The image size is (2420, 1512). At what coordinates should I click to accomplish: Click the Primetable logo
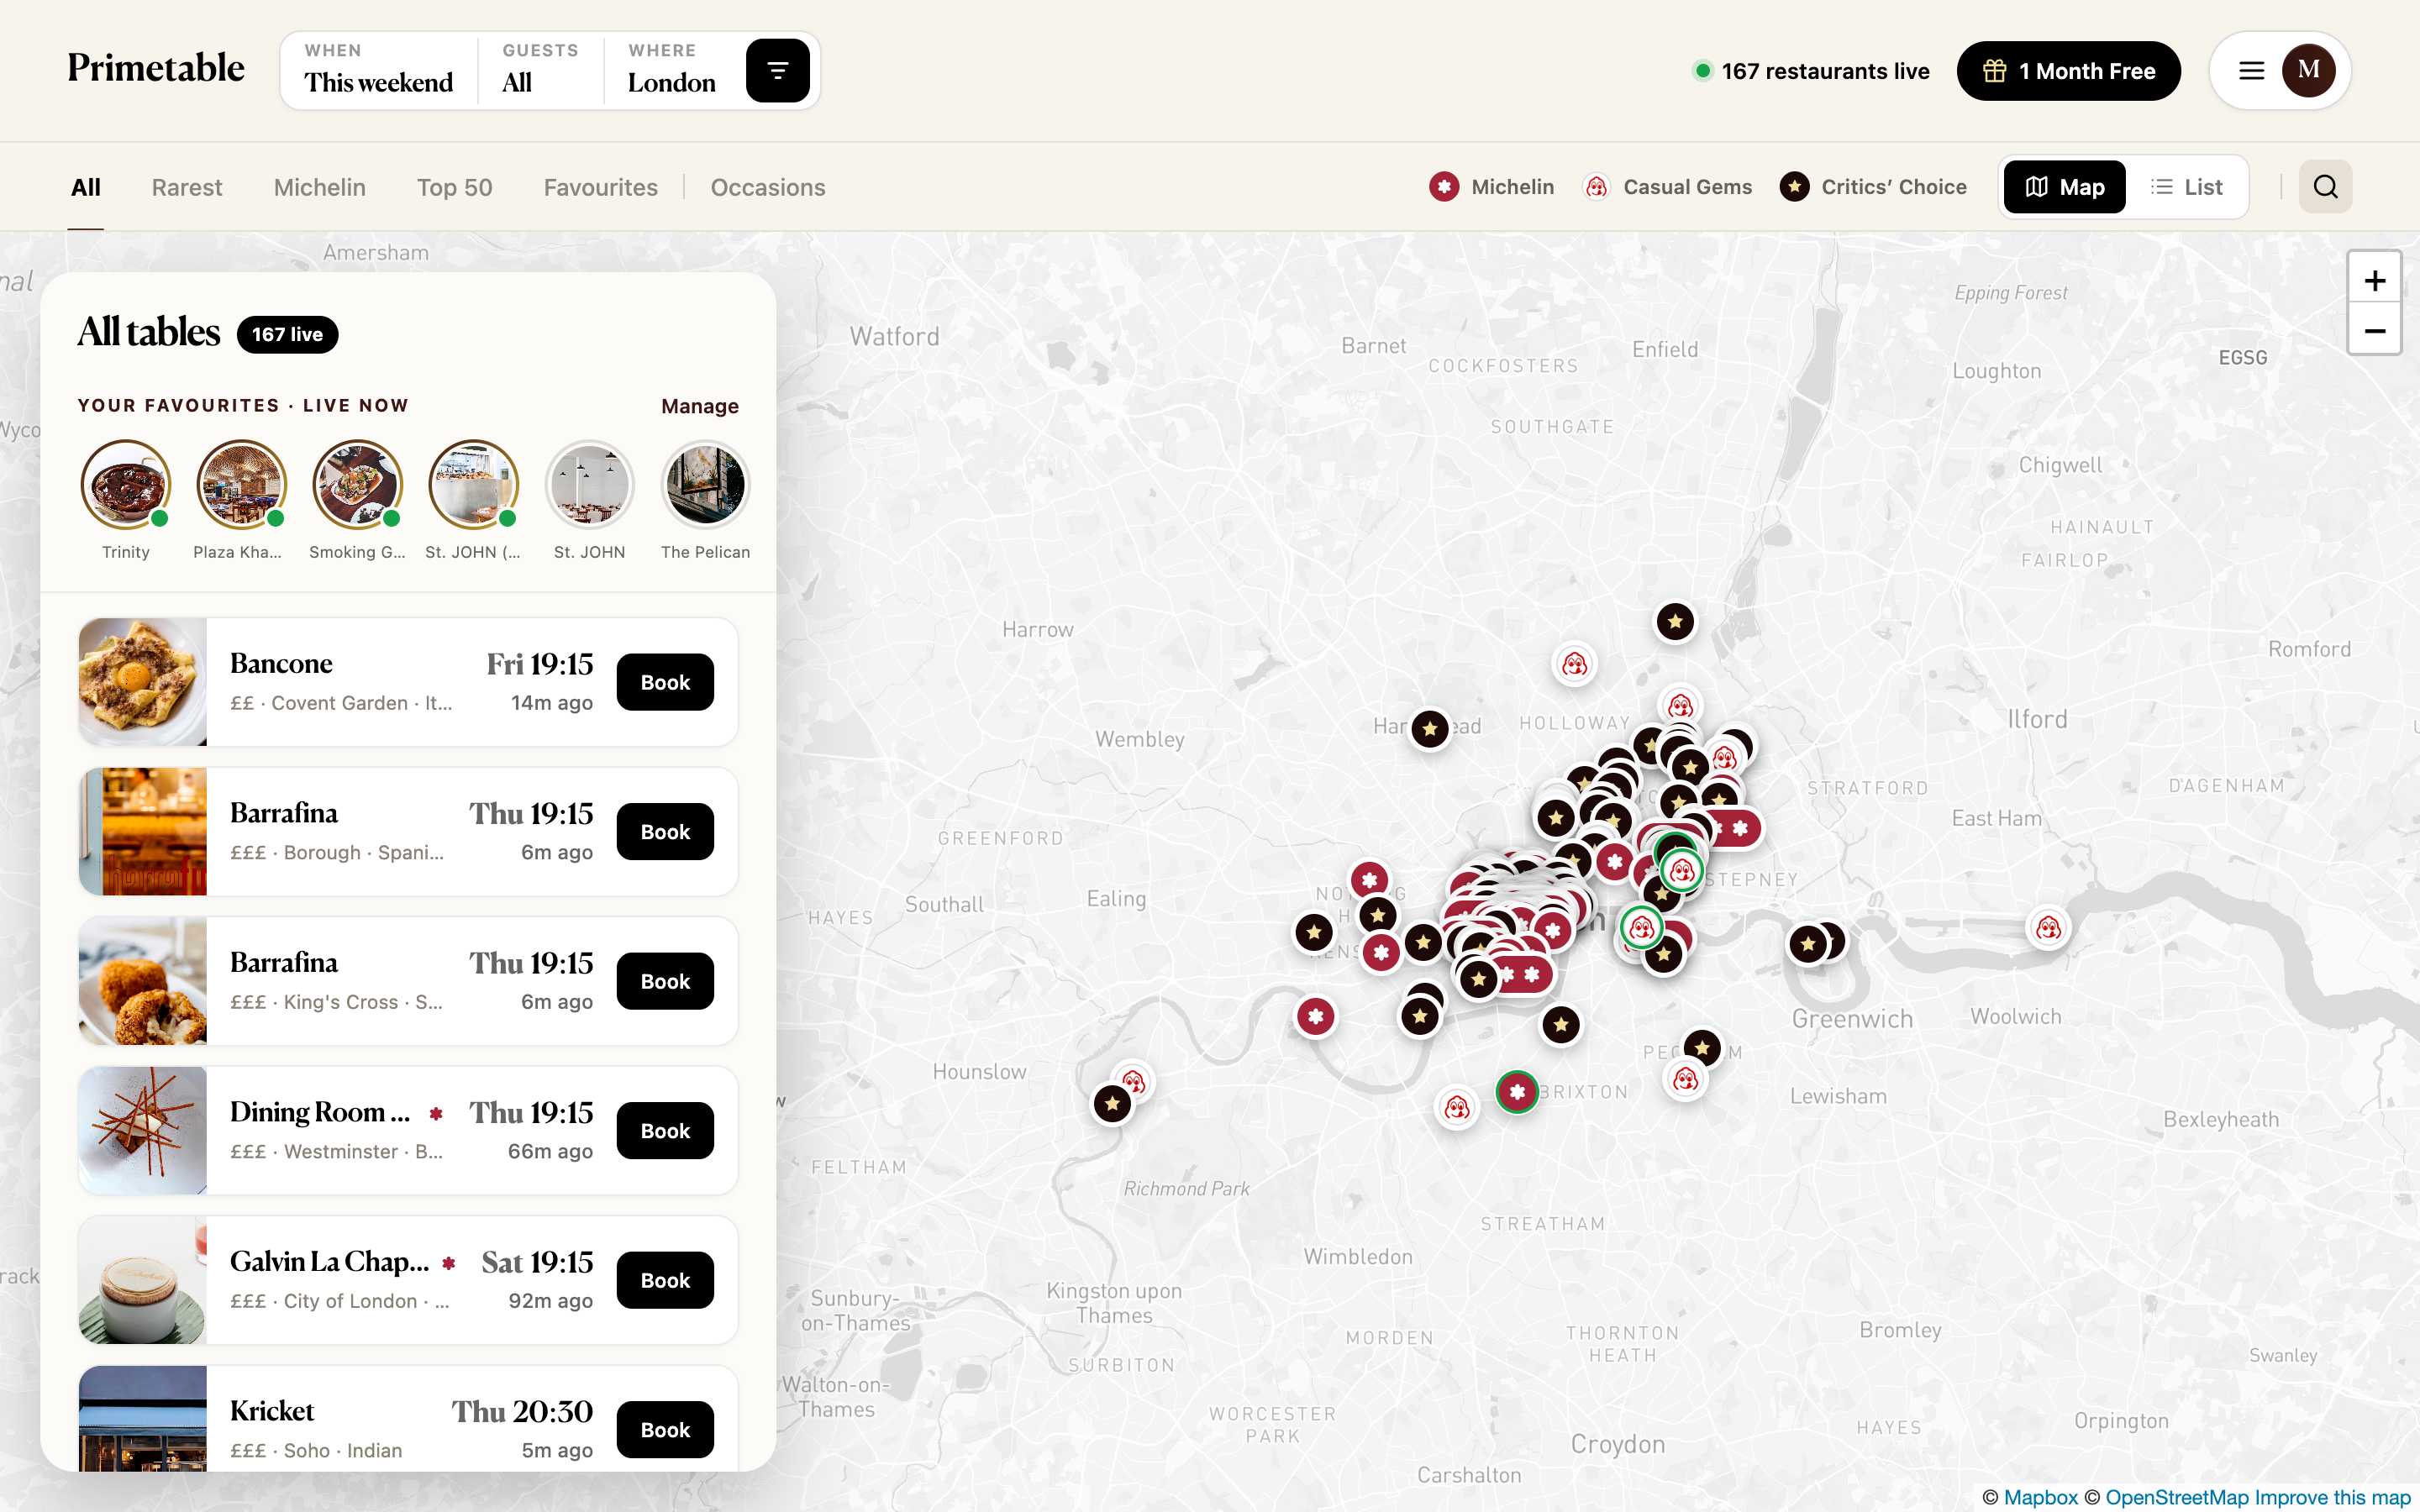pyautogui.click(x=156, y=68)
